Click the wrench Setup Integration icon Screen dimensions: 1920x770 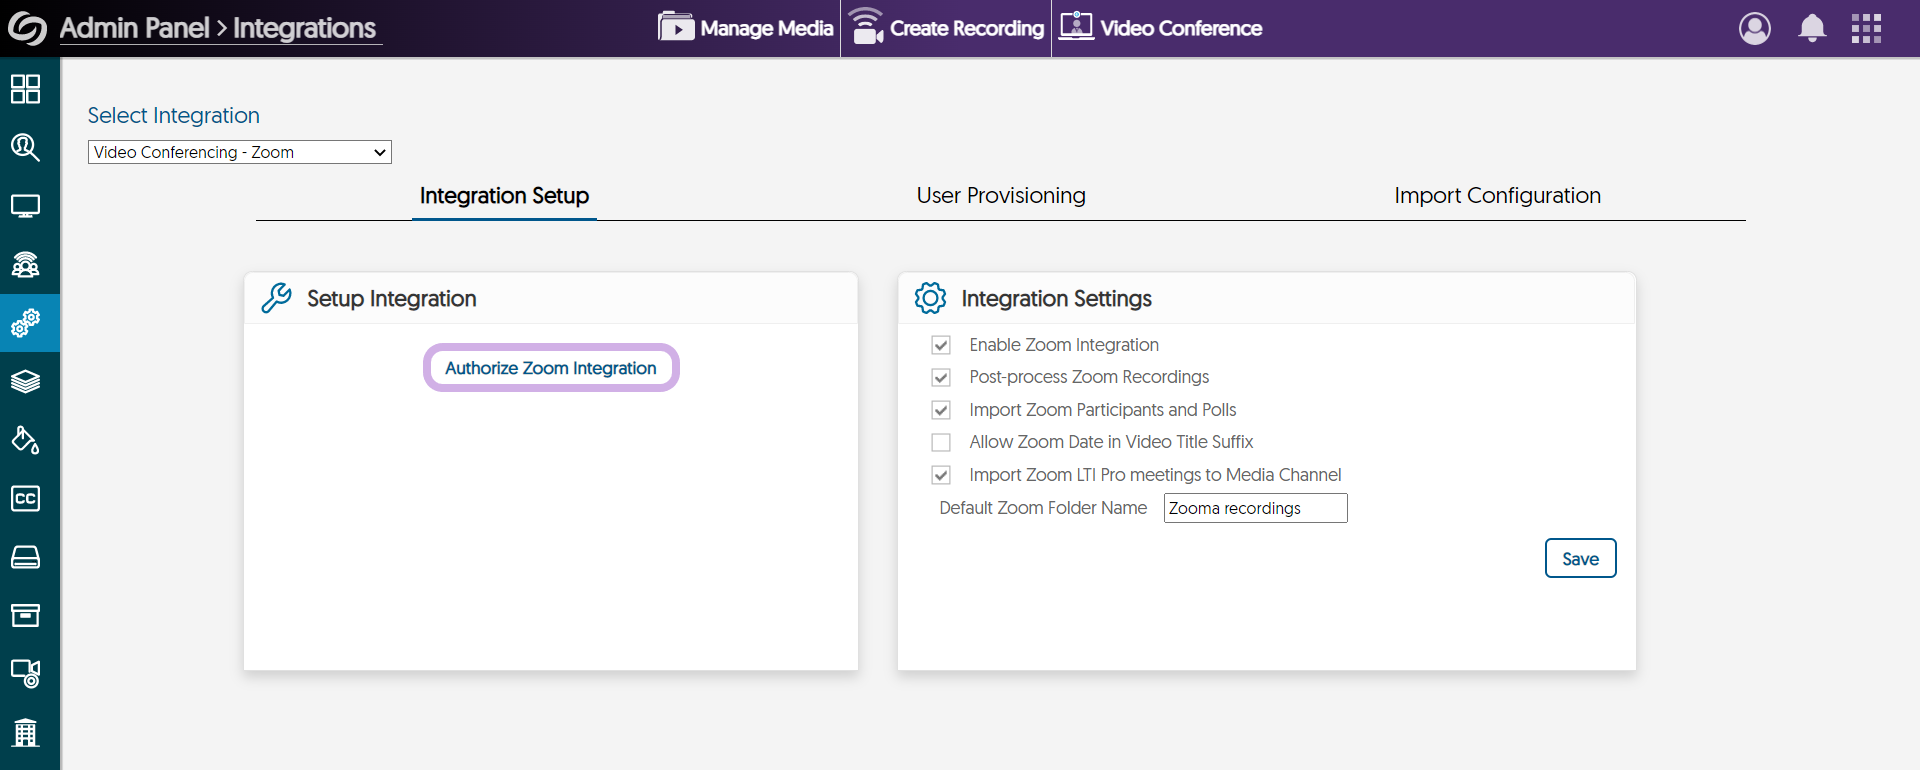click(x=276, y=298)
